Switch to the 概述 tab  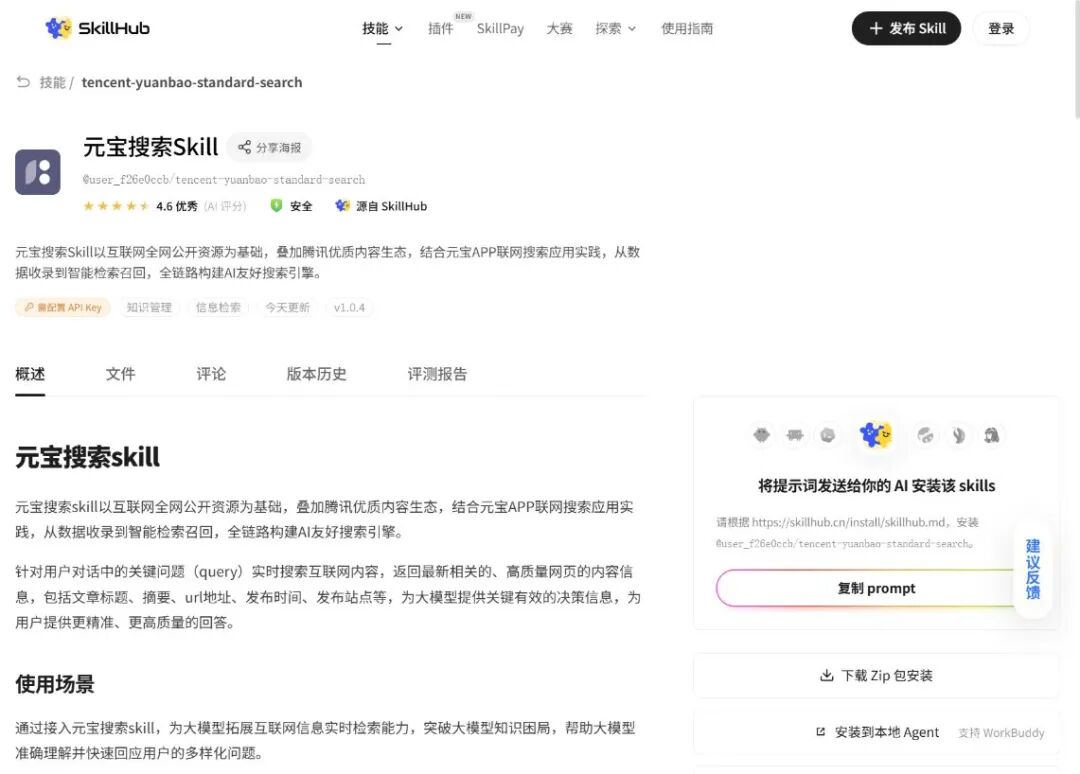(x=30, y=374)
